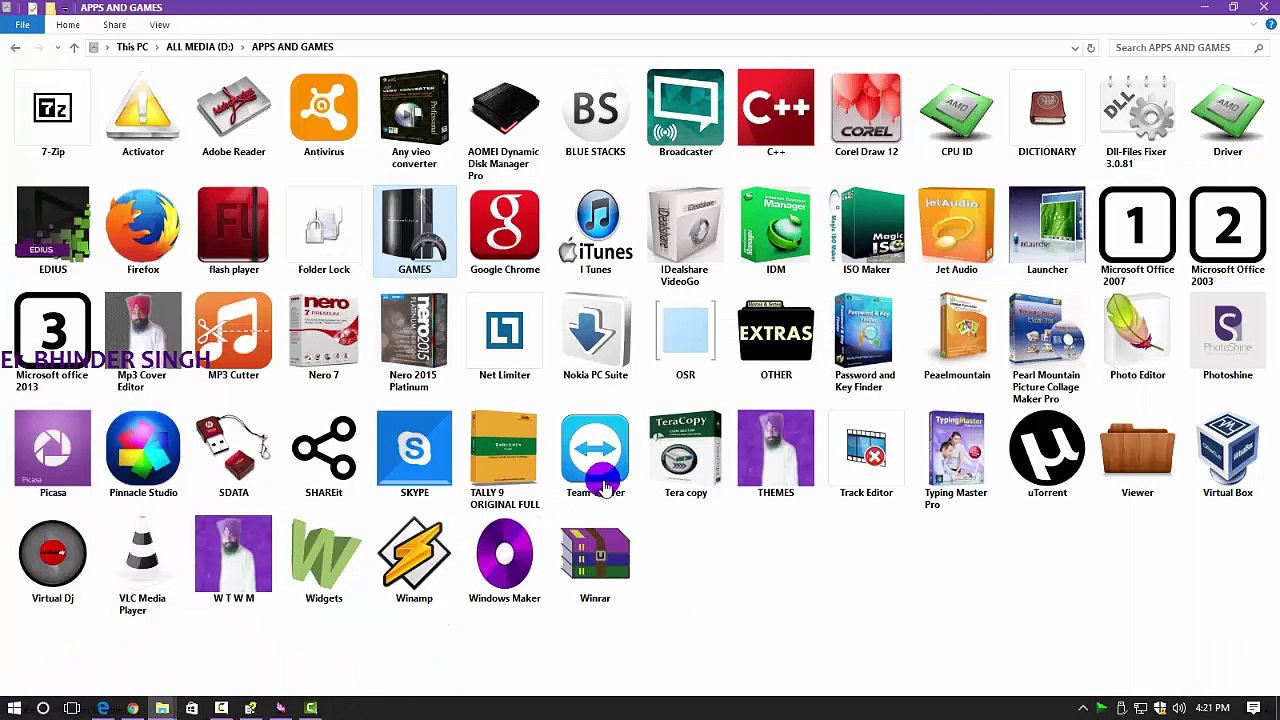Viewport: 1280px width, 720px height.
Task: Switch to the View ribbon tab
Action: click(159, 24)
